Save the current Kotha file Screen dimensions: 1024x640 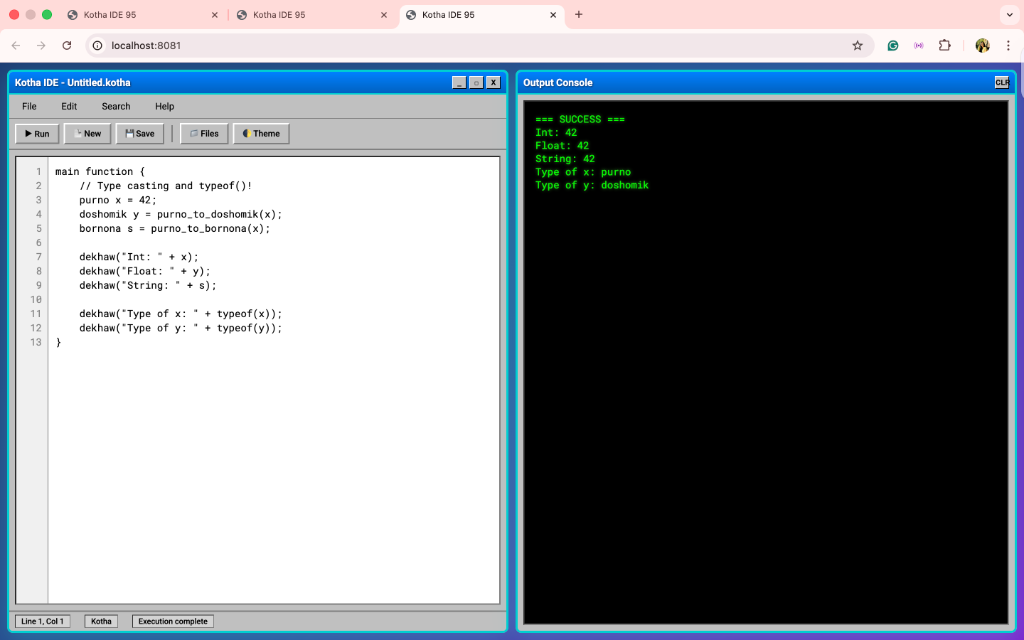(139, 132)
